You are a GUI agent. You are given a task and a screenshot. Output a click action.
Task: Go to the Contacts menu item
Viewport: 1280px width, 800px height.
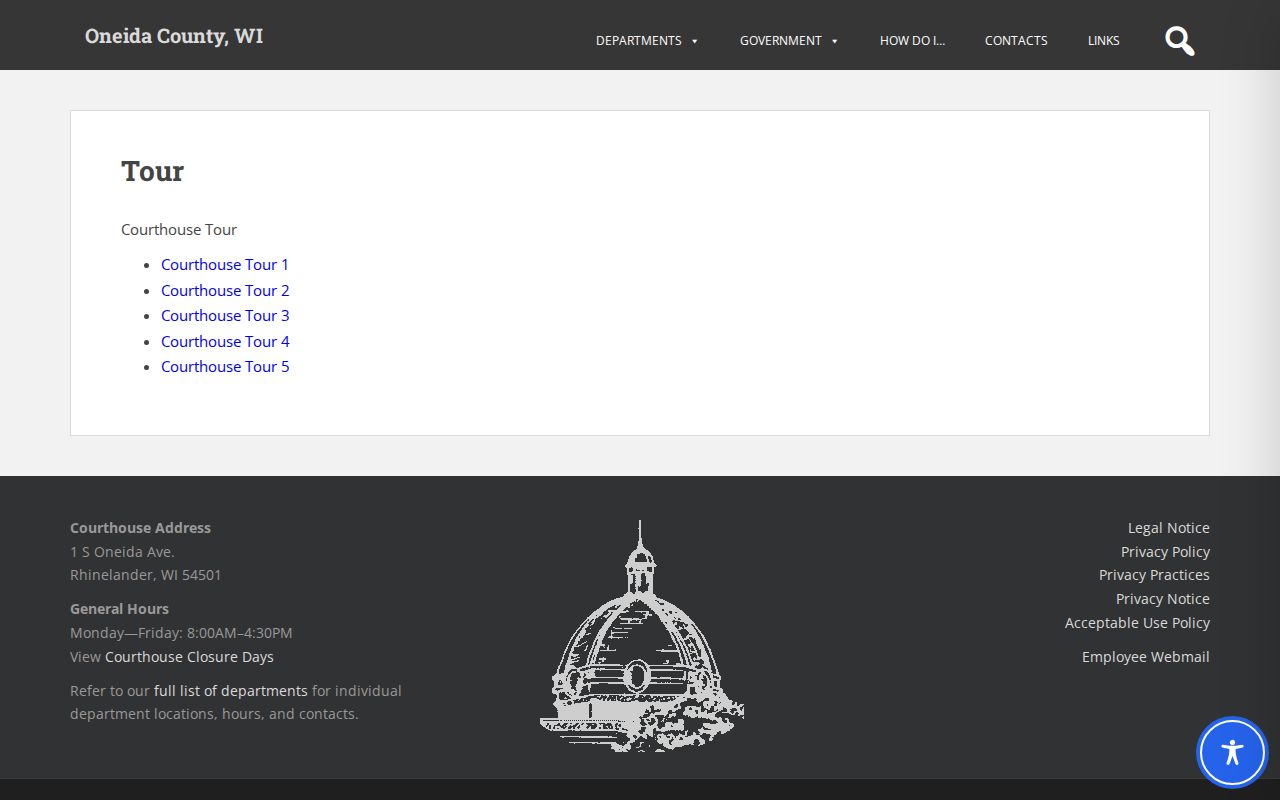click(x=1016, y=41)
